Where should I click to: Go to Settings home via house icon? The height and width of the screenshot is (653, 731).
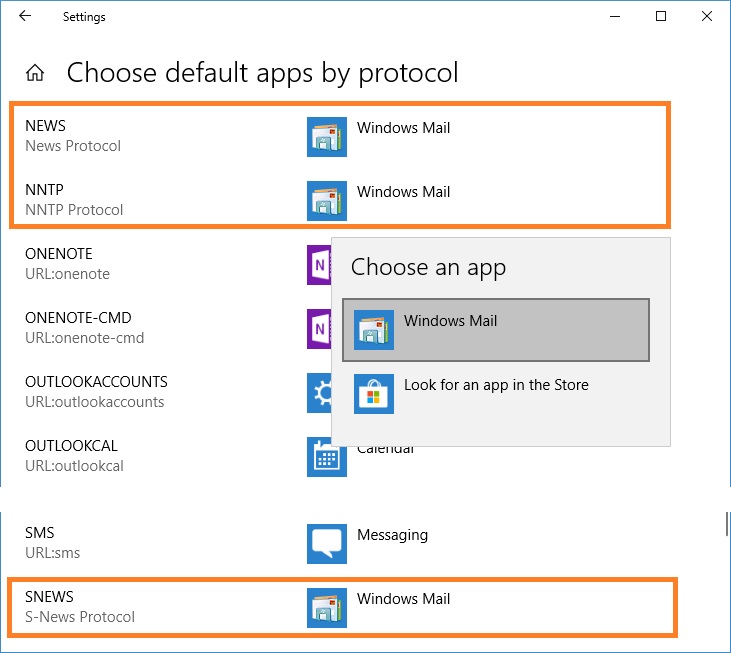pos(35,73)
